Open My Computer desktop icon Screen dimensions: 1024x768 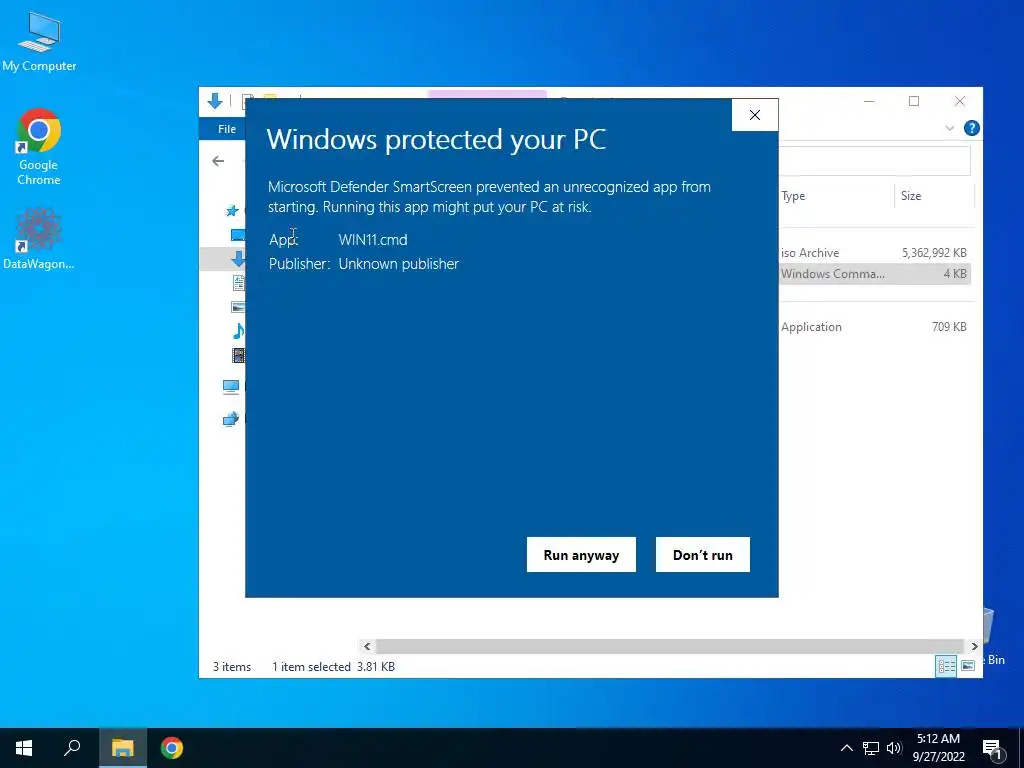click(39, 40)
